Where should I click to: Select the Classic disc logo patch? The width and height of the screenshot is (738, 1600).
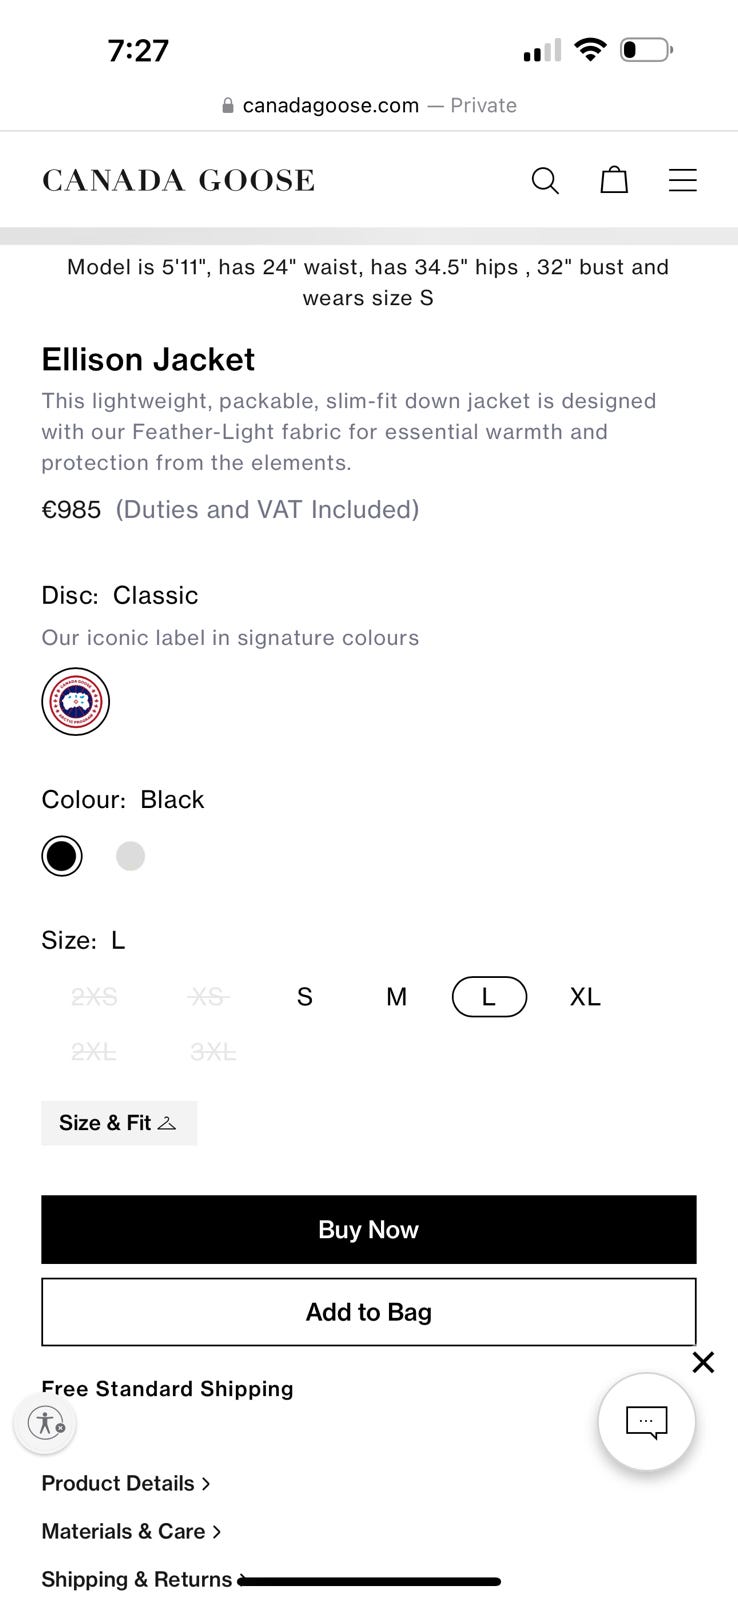click(x=75, y=701)
